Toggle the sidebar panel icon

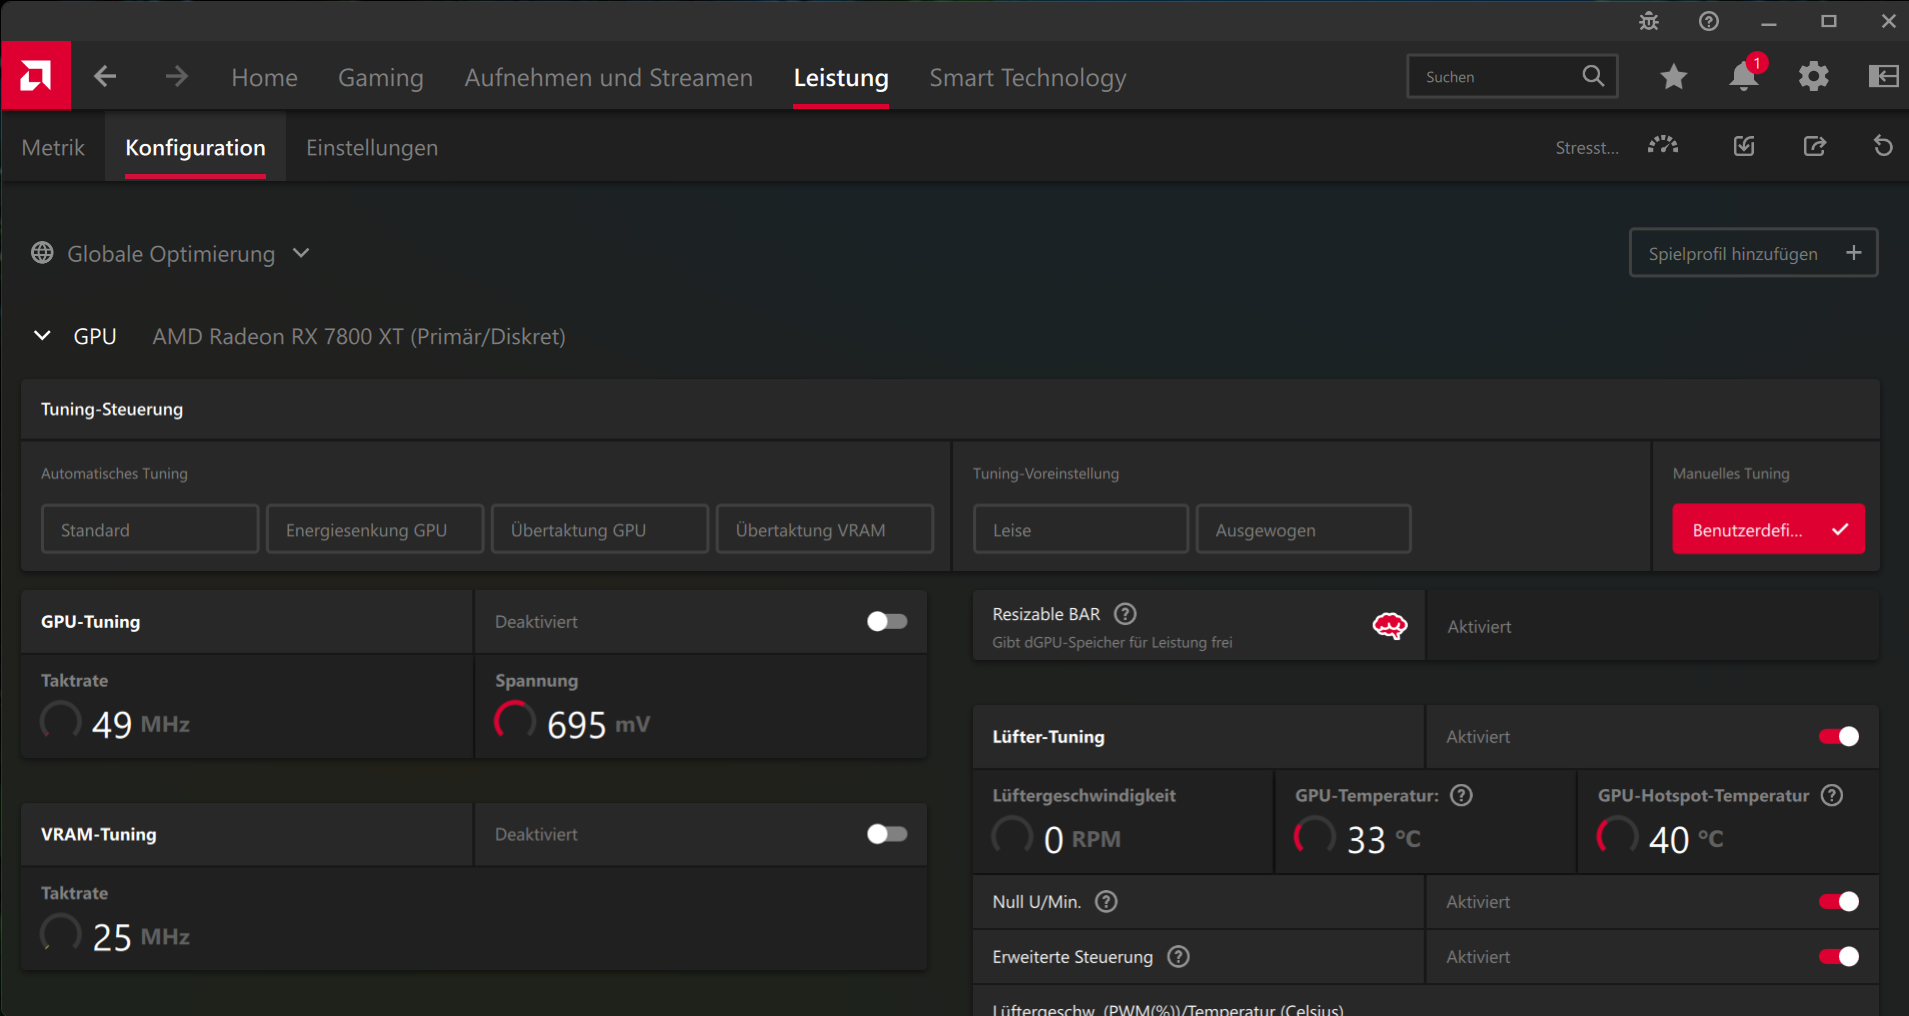[1883, 76]
